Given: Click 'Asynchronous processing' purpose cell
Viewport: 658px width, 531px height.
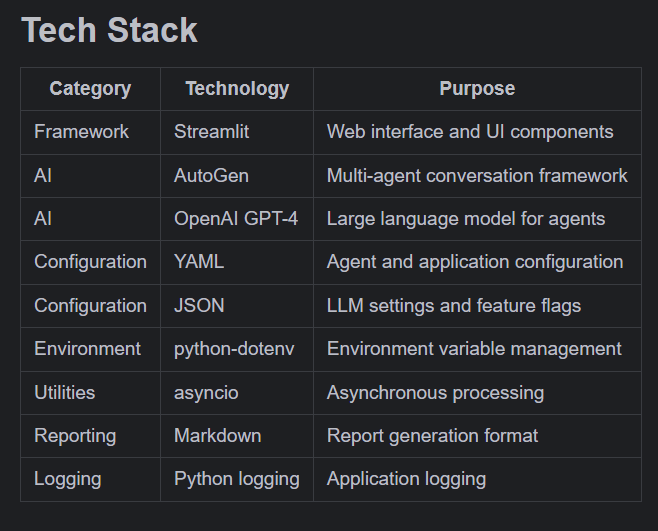Looking at the screenshot, I should [477, 393].
